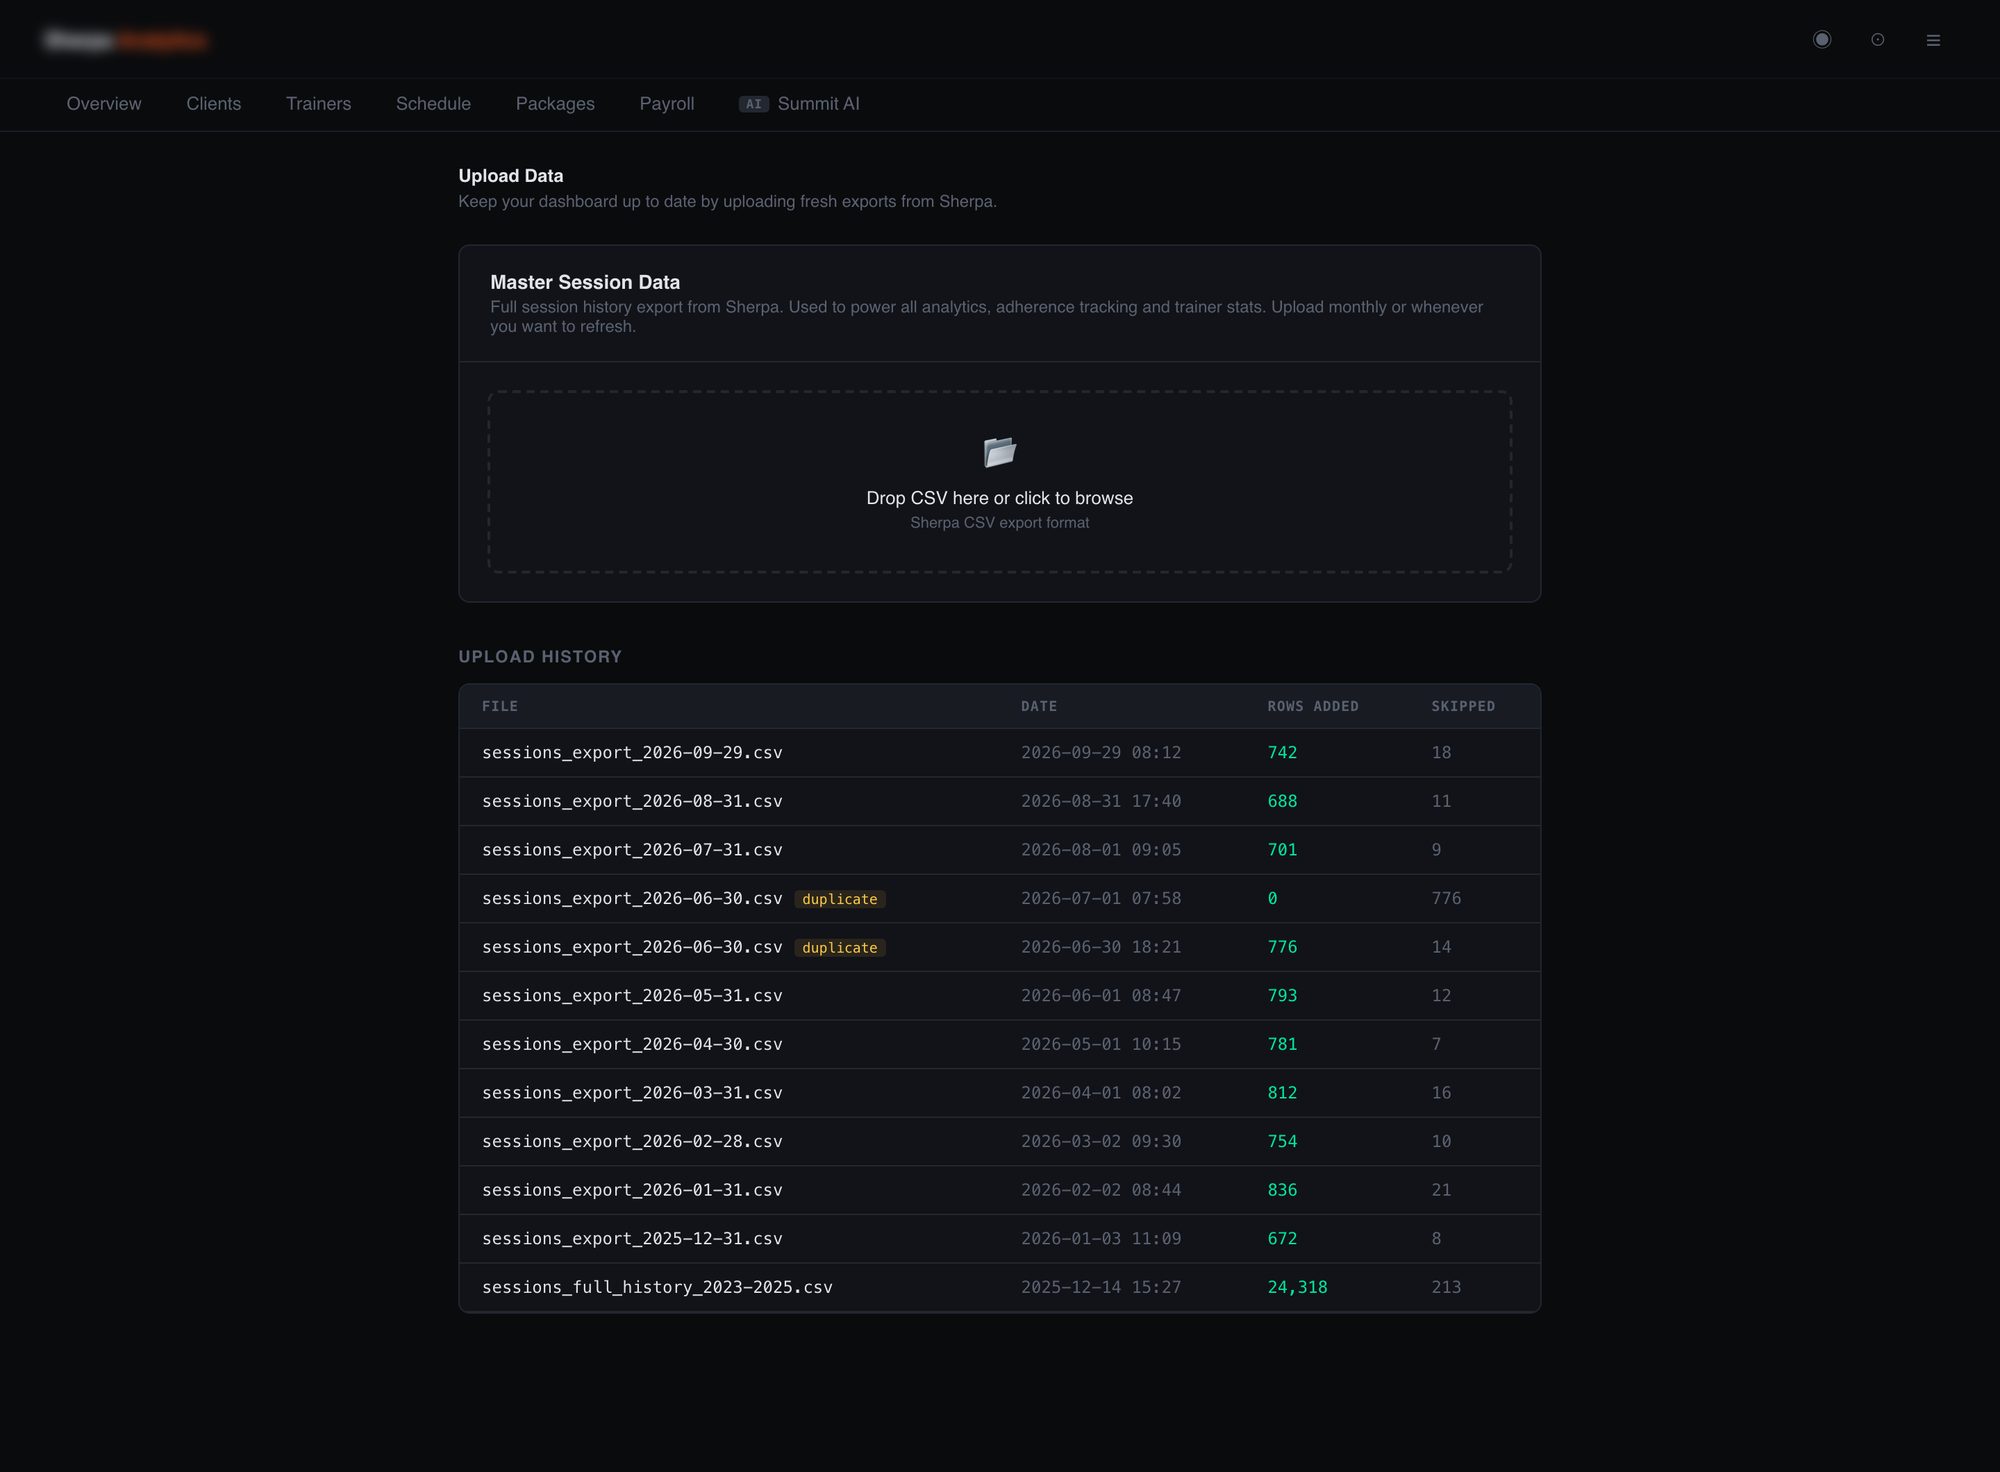2000x1472 pixels.
Task: Click rows added value 24,318
Action: [x=1297, y=1288]
